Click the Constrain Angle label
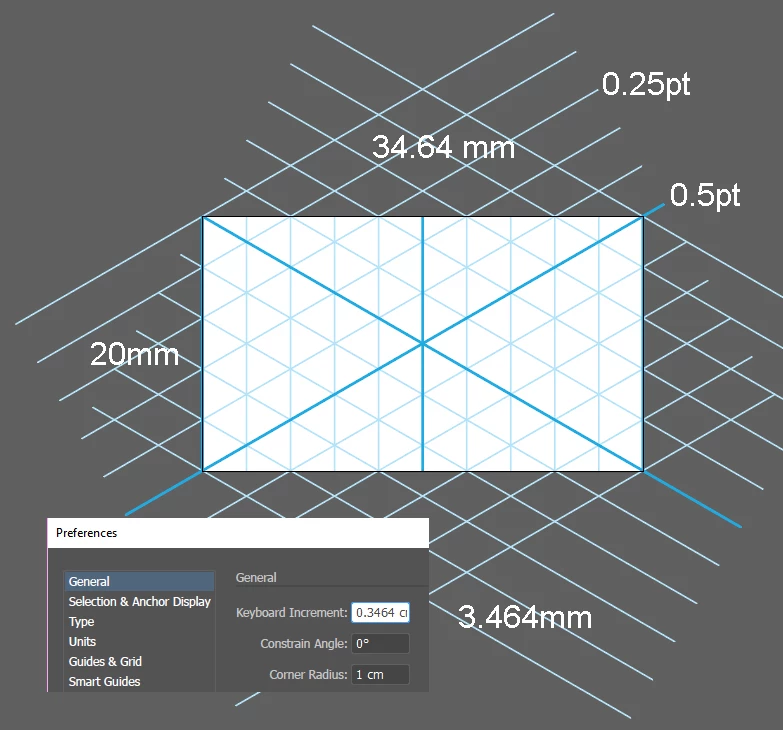 click(304, 644)
